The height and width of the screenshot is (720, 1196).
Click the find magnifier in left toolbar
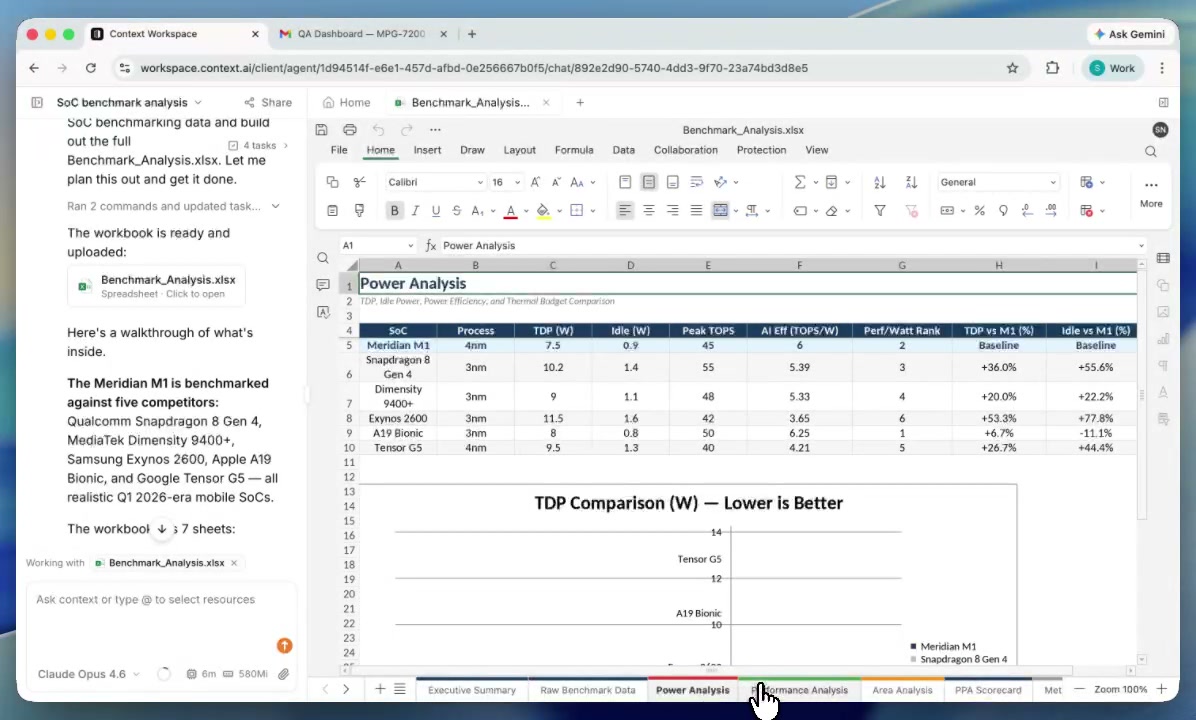323,258
